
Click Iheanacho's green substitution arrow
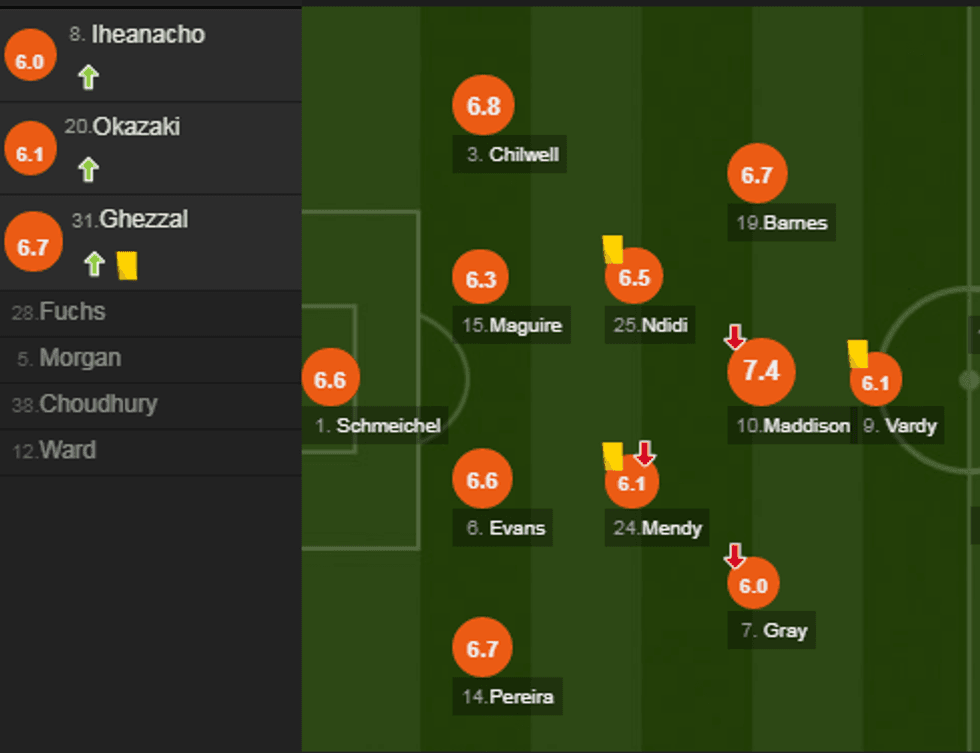click(88, 77)
